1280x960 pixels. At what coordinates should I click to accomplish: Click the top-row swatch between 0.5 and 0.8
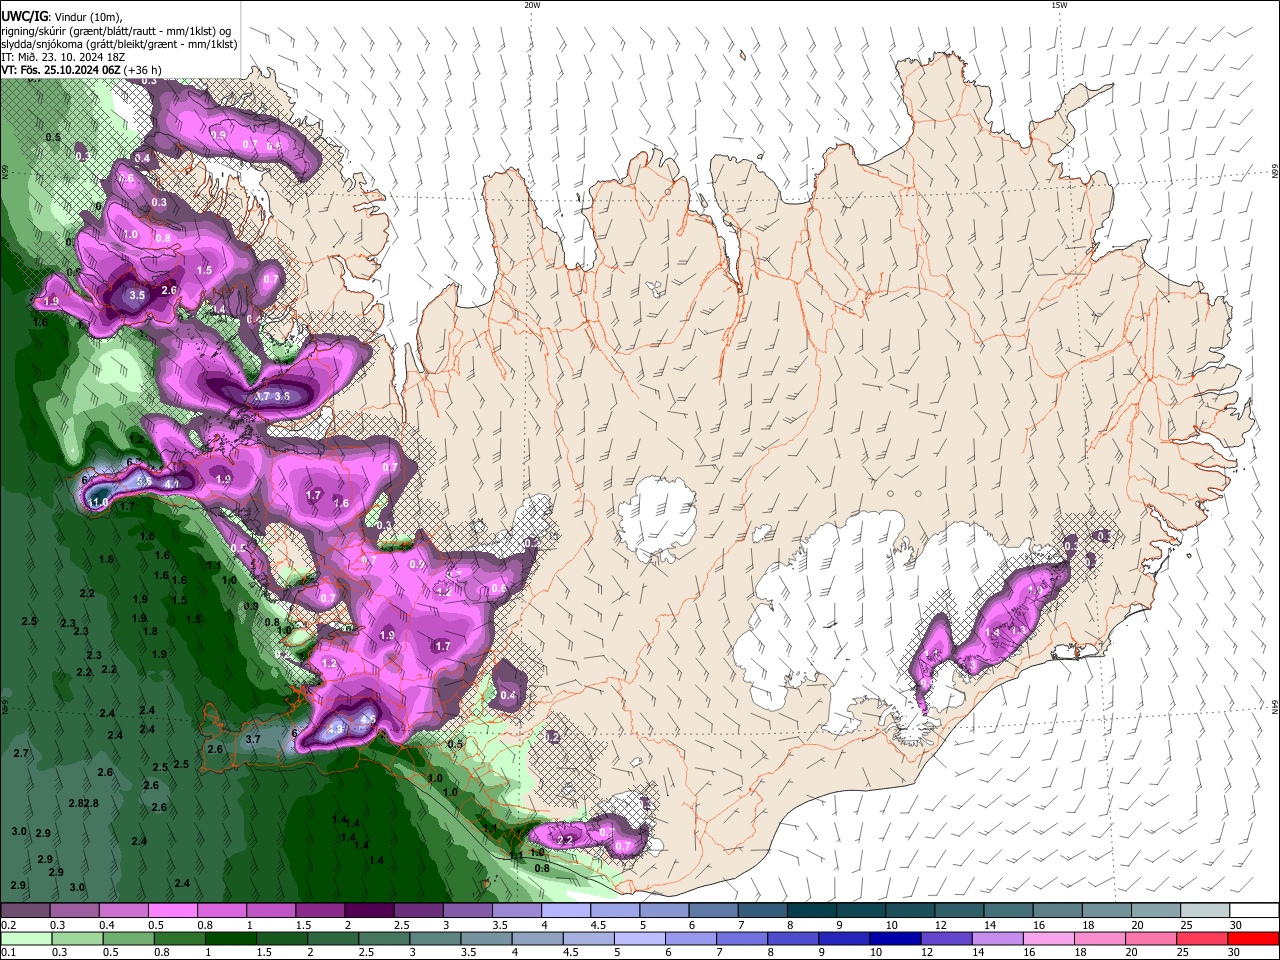point(172,911)
